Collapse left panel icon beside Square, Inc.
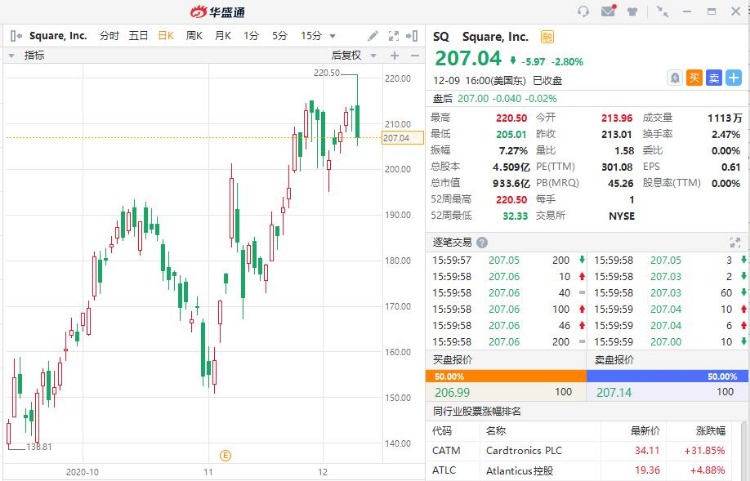 click(x=16, y=36)
